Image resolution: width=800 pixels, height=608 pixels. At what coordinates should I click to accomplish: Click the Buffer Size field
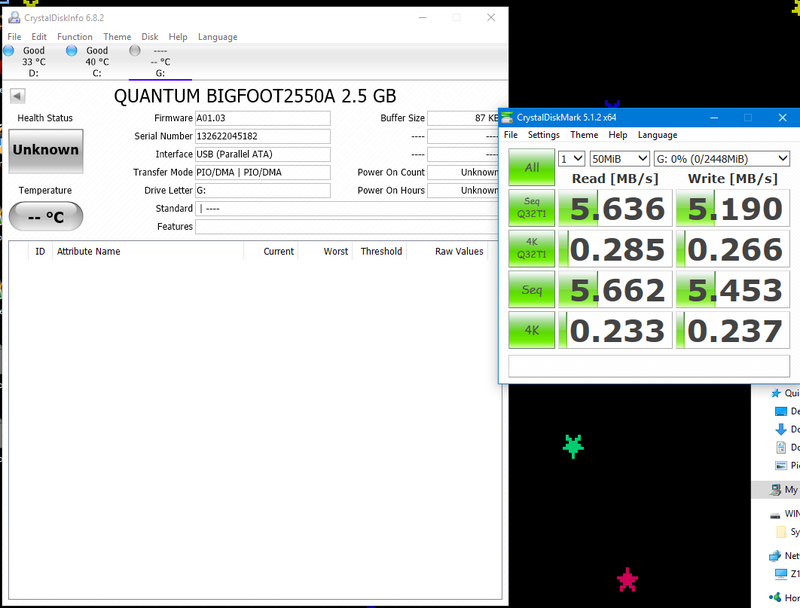coord(463,118)
